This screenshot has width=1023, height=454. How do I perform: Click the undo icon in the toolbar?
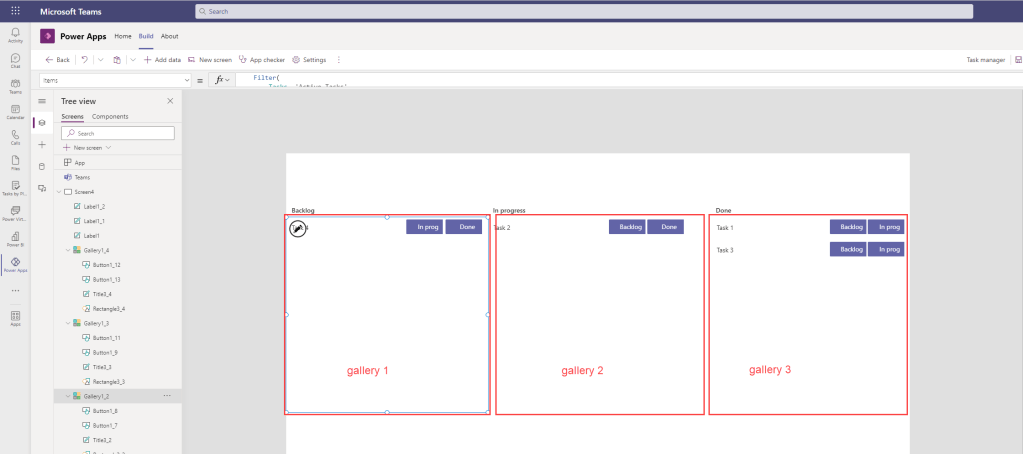tap(84, 60)
